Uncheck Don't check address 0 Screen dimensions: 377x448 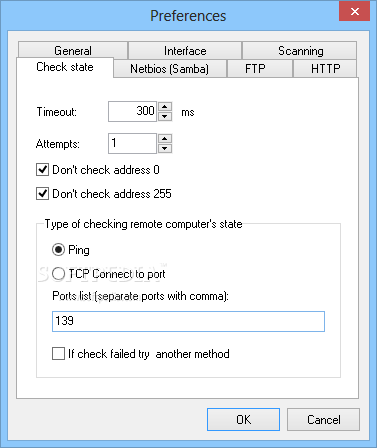98,170
